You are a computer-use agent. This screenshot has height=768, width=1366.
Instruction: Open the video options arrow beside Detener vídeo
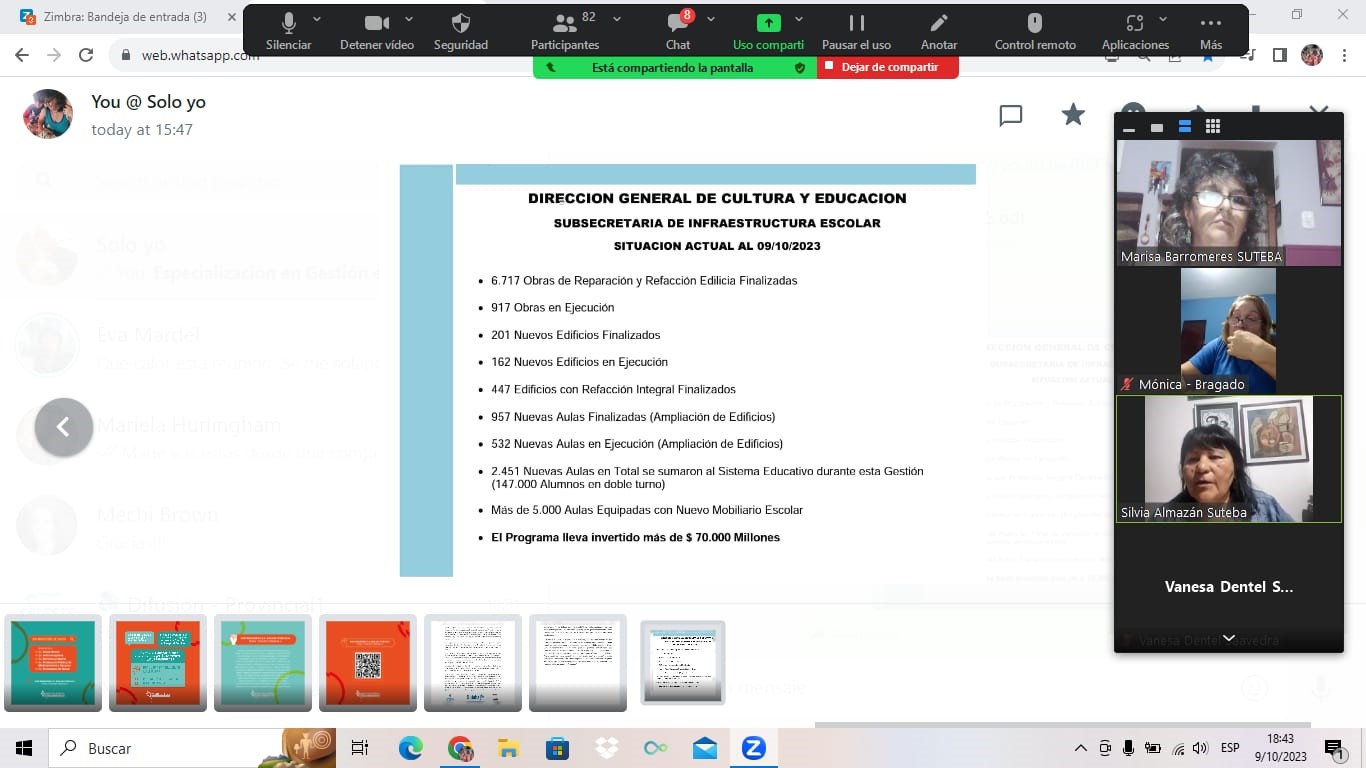409,20
